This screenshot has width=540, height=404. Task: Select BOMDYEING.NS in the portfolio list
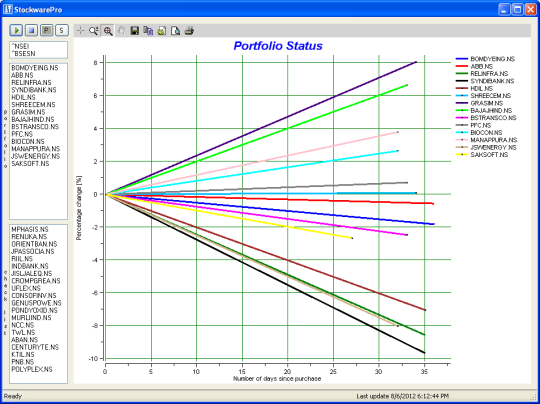(35, 68)
